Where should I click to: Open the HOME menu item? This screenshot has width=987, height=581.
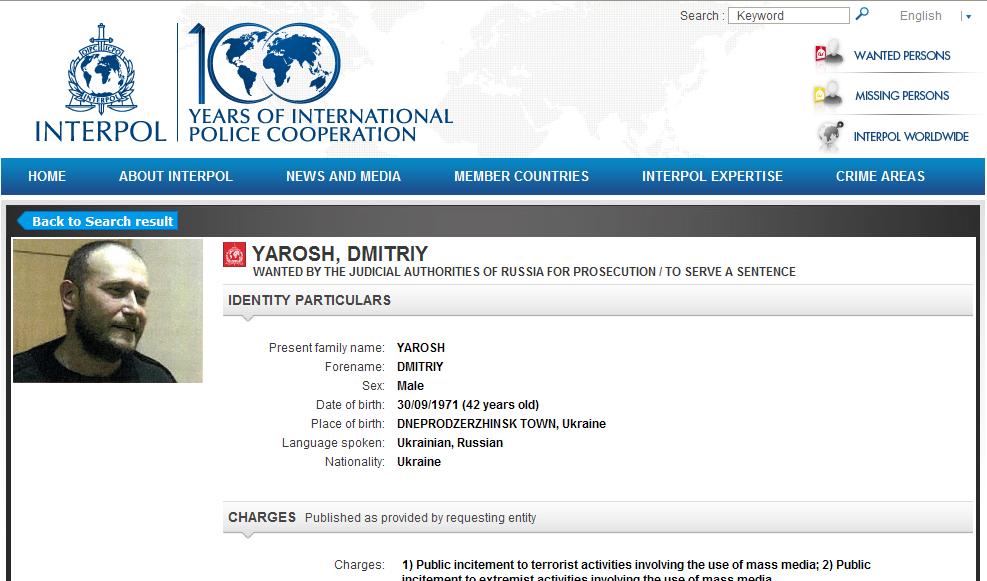point(47,176)
